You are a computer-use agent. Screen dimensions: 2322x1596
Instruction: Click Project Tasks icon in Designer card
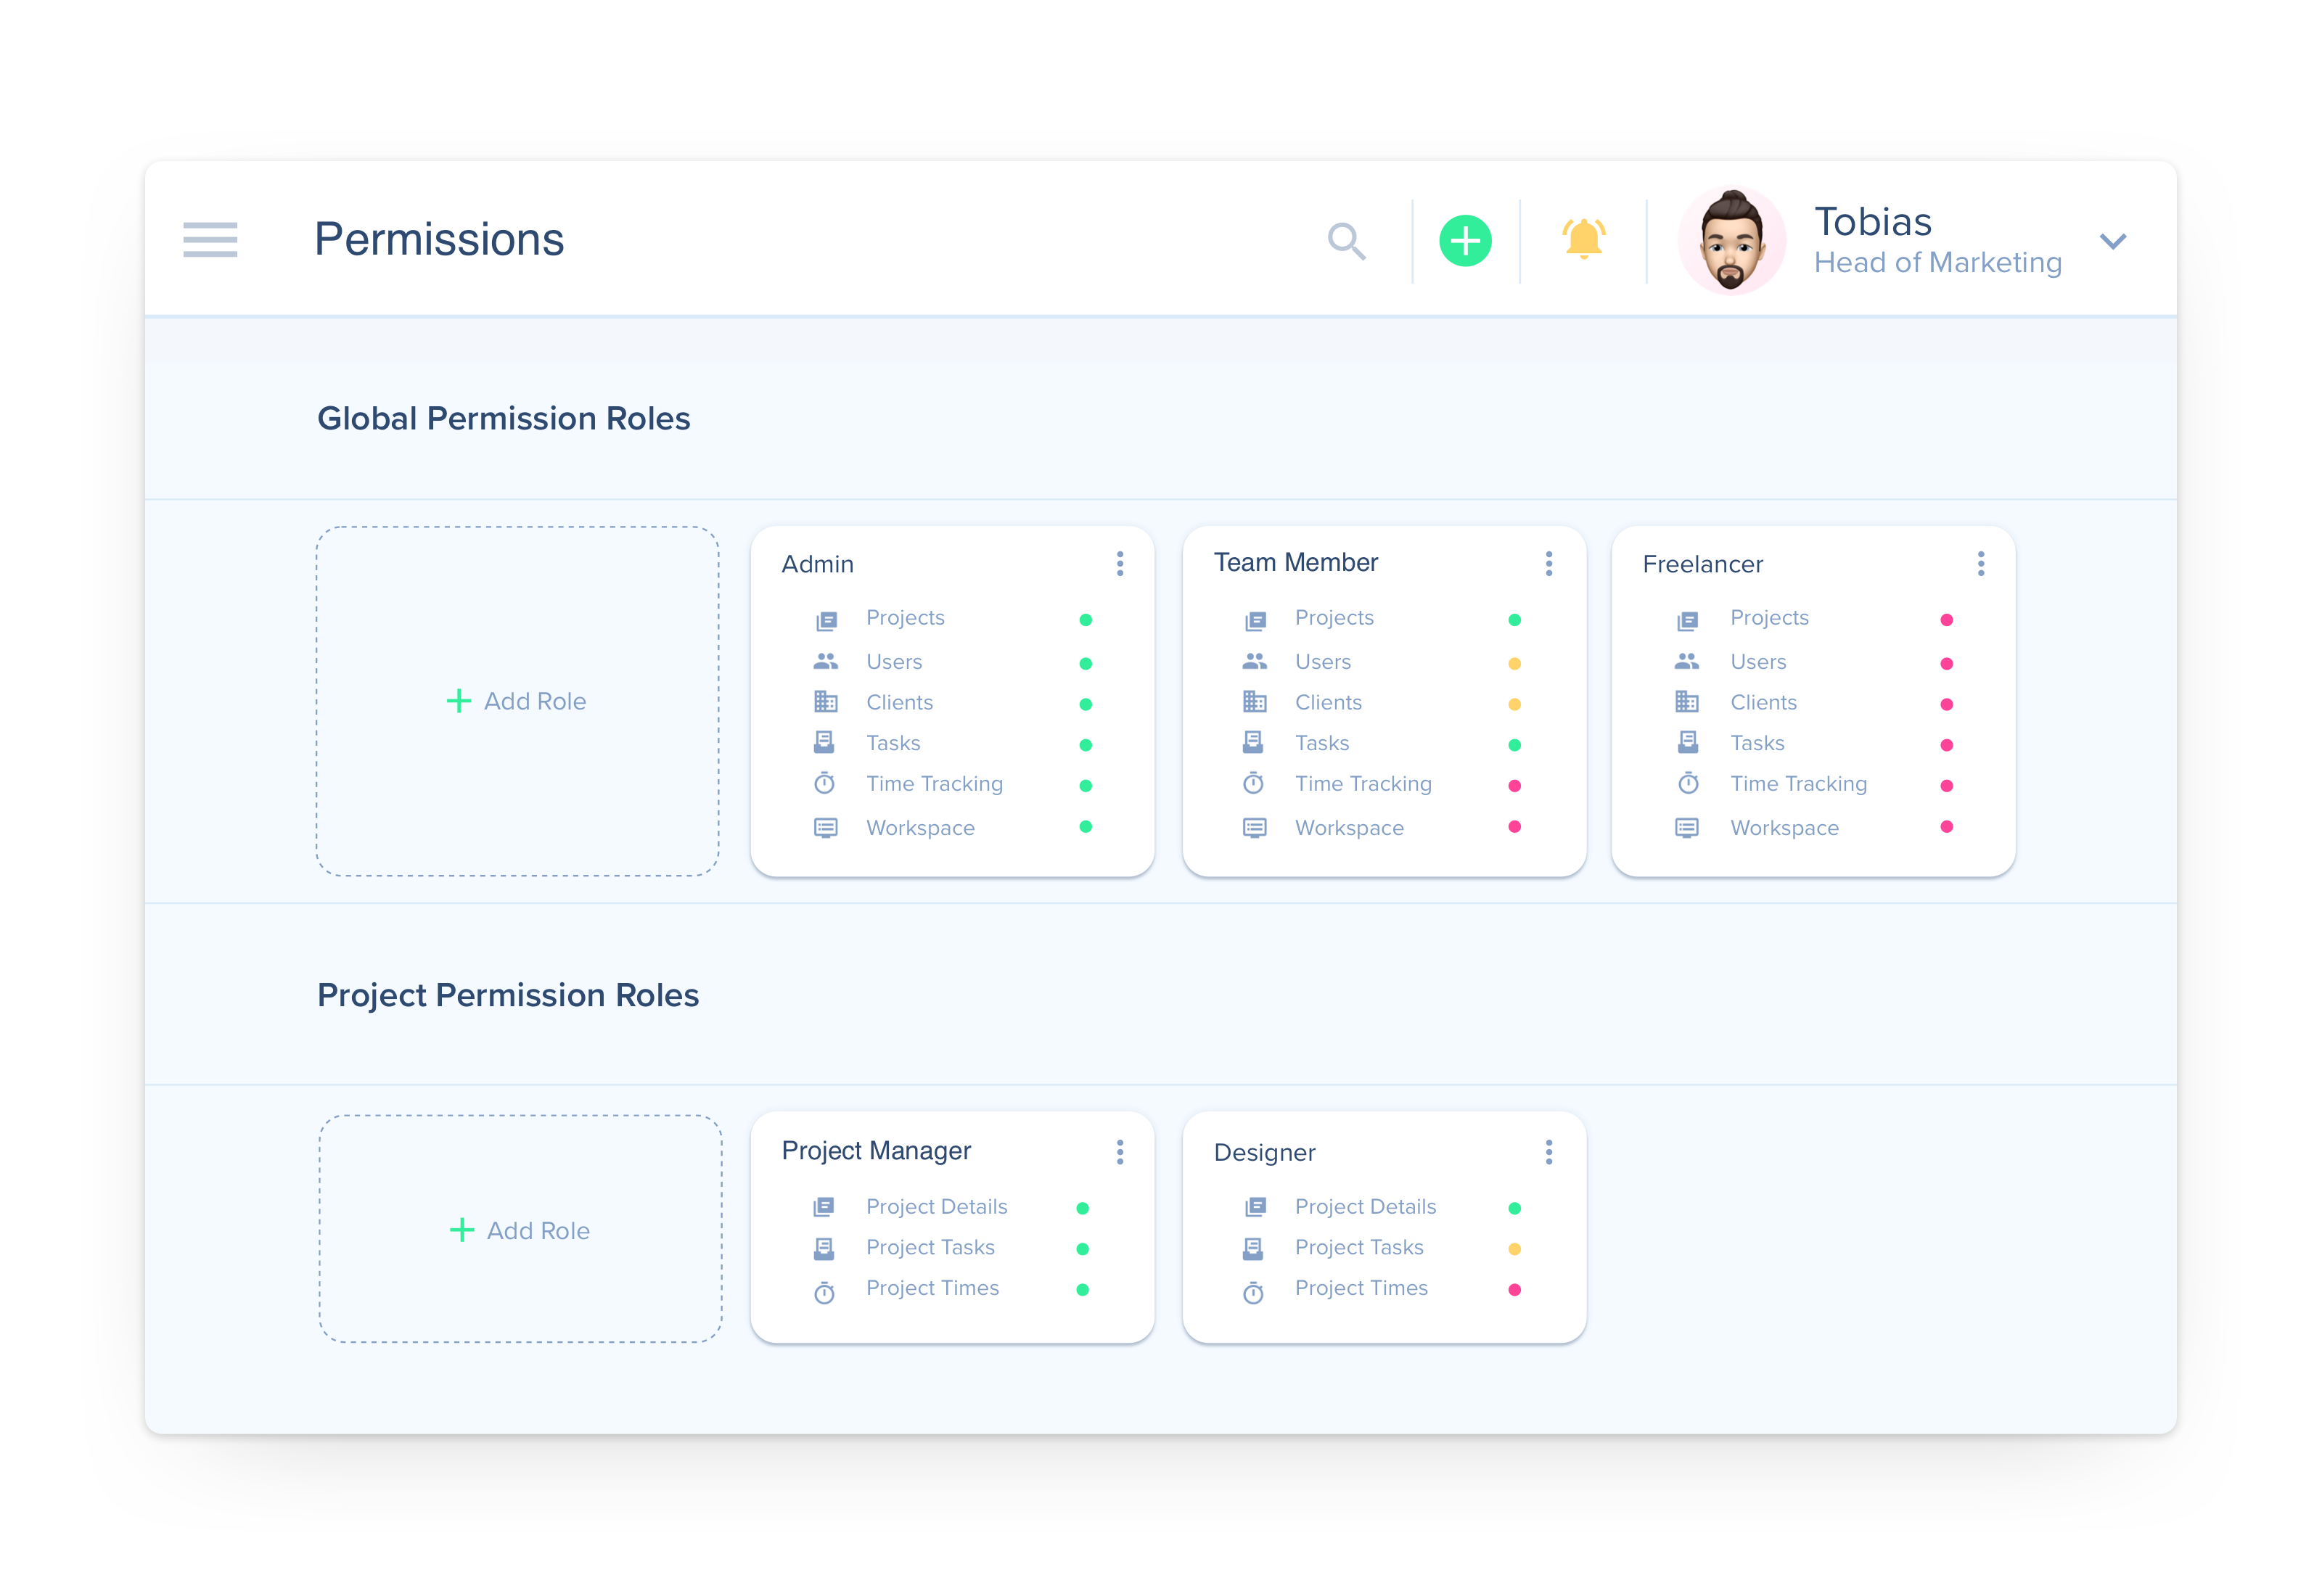pos(1253,1248)
